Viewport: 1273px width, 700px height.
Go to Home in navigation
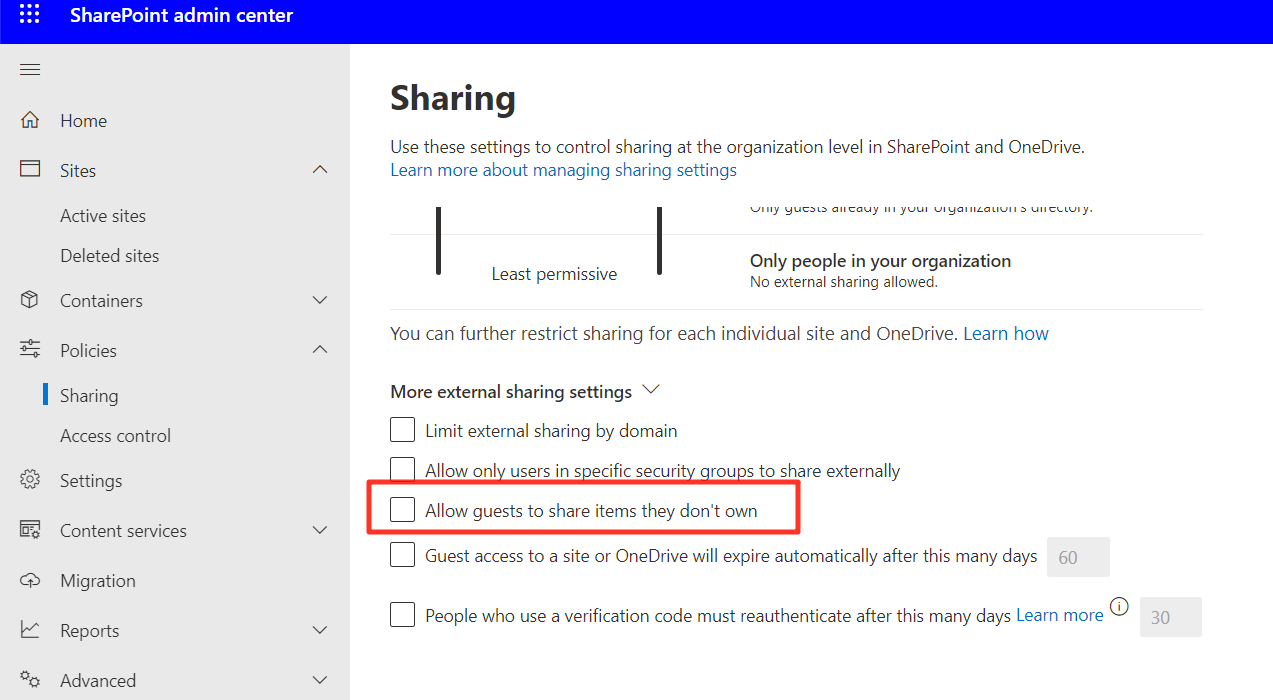coord(83,121)
